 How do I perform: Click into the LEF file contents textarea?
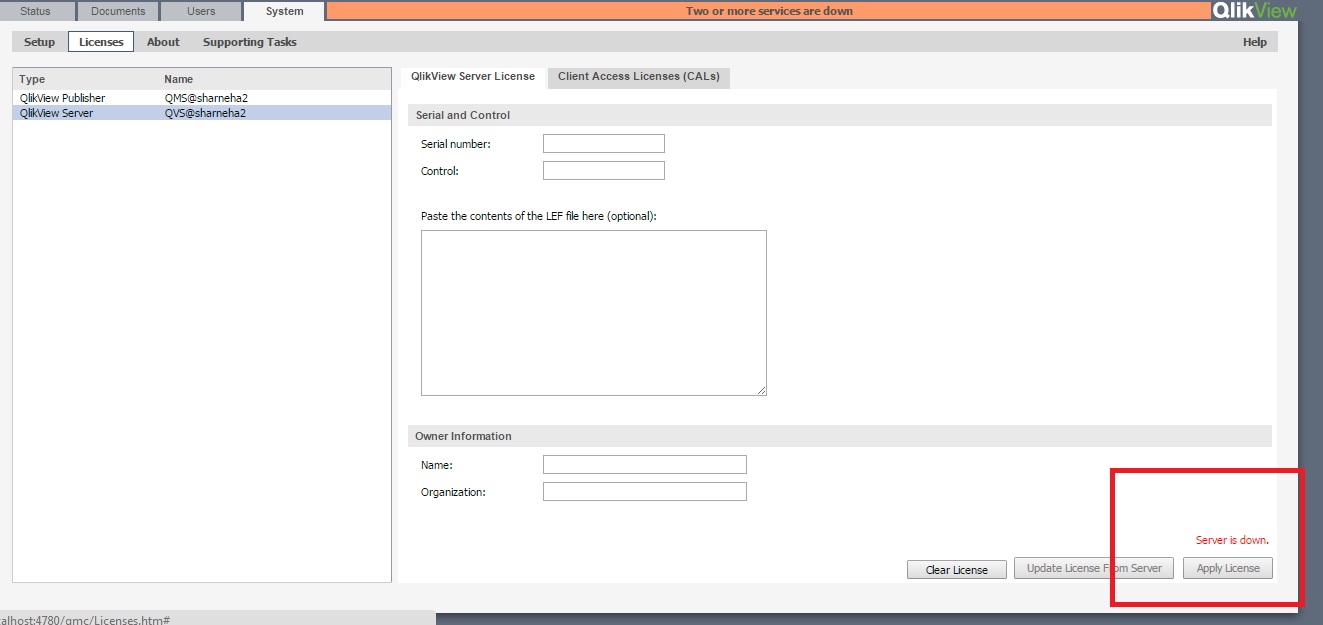[594, 313]
